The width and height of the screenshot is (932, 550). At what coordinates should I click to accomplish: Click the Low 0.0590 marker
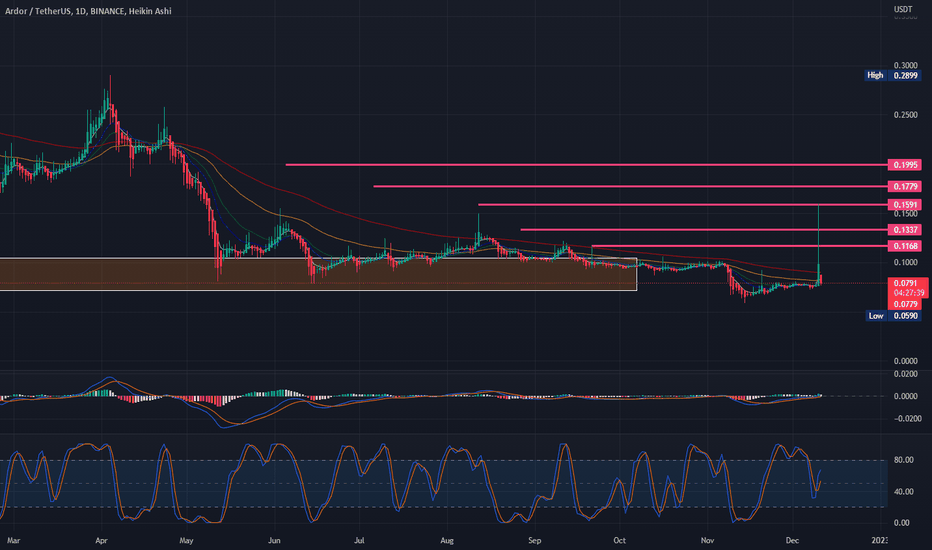(893, 316)
